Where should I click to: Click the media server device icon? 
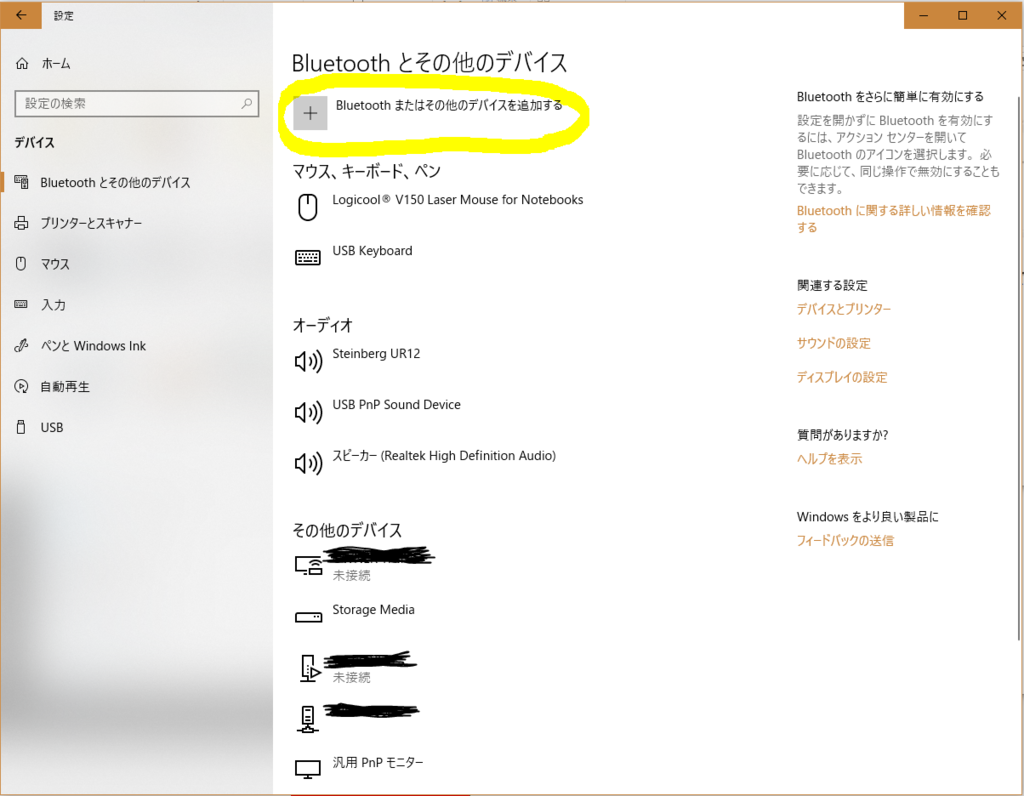pyautogui.click(x=310, y=668)
